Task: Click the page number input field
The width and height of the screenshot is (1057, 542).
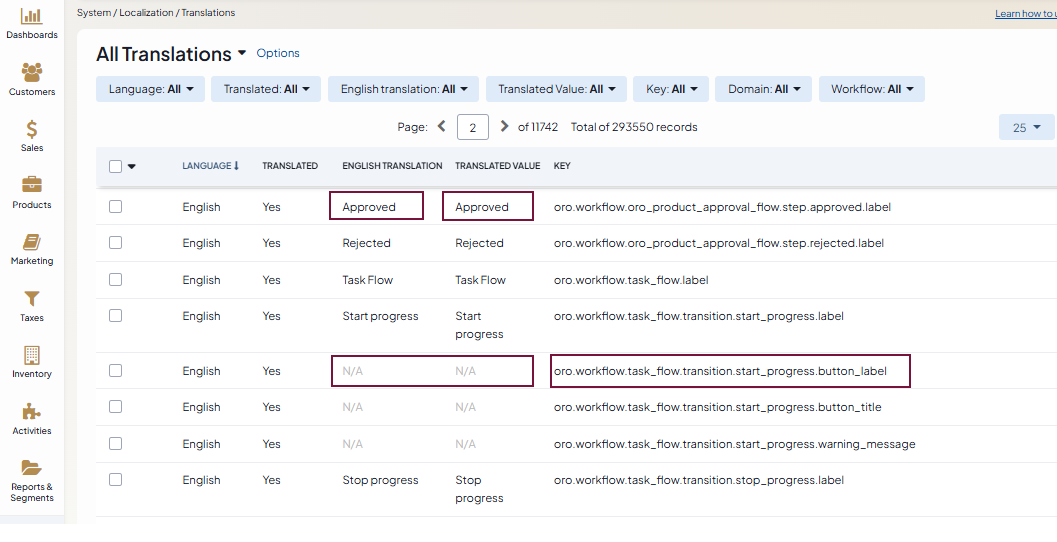Action: pyautogui.click(x=473, y=127)
